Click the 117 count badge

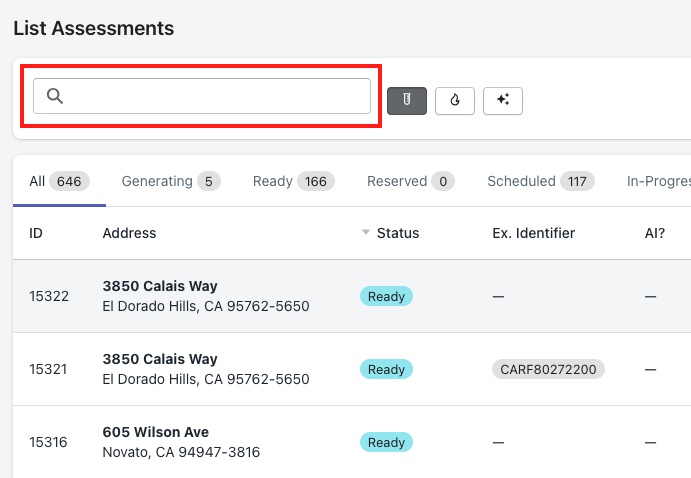click(577, 182)
